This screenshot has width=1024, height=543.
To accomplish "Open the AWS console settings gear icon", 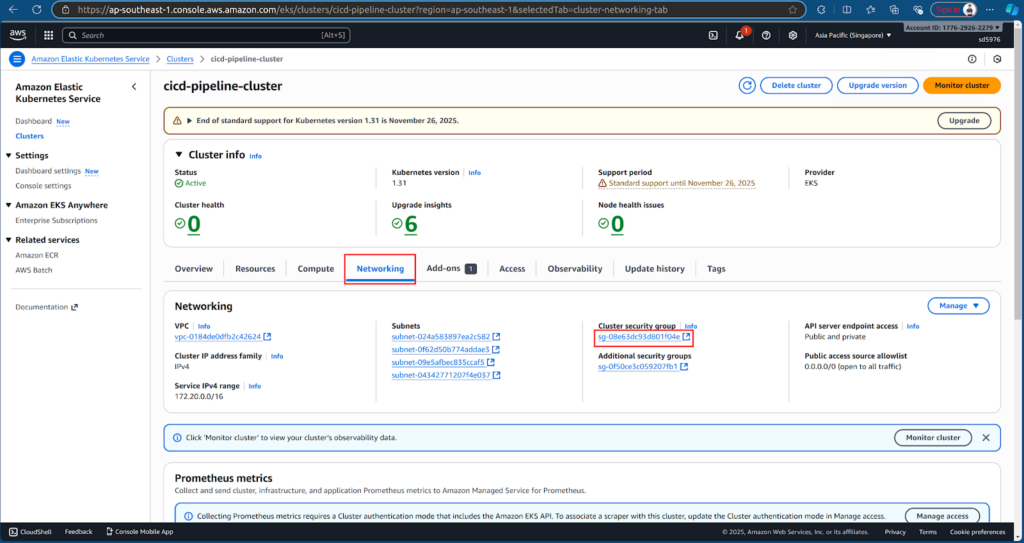I will 792,35.
